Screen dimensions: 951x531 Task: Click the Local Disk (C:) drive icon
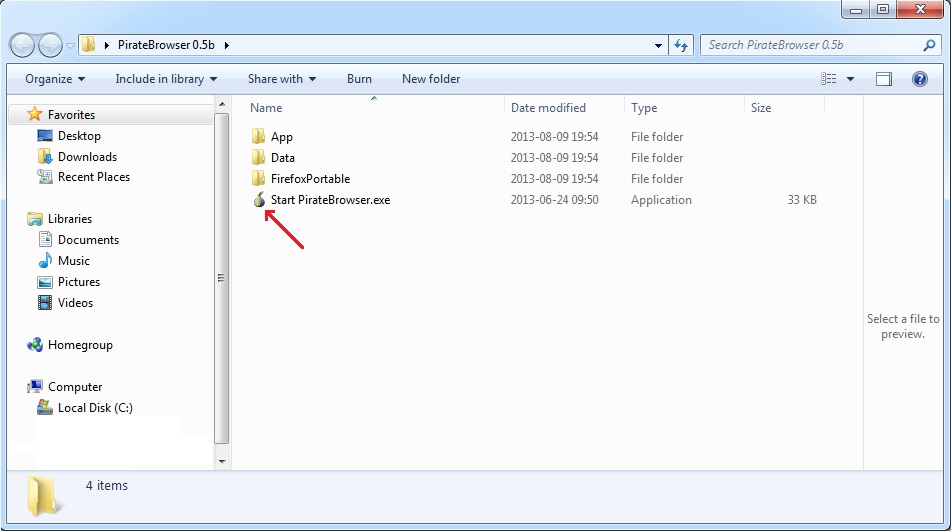[x=45, y=407]
